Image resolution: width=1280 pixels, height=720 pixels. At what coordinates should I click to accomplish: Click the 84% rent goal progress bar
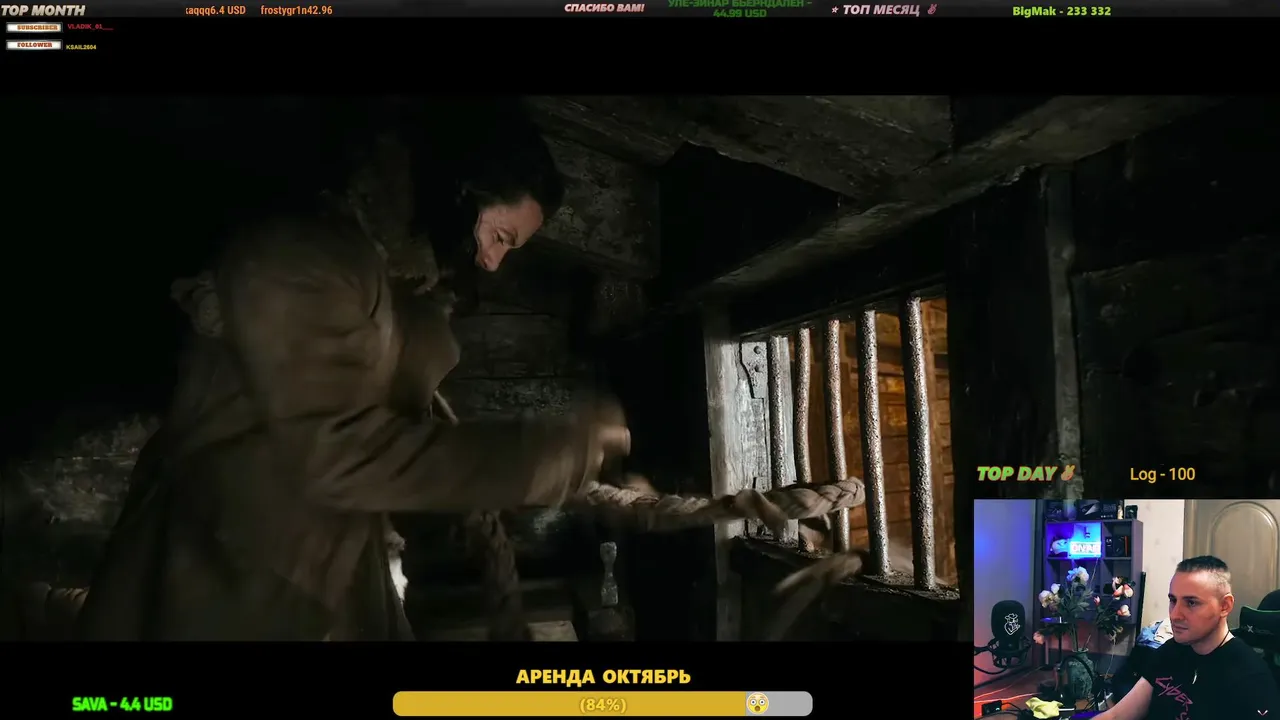coord(602,704)
